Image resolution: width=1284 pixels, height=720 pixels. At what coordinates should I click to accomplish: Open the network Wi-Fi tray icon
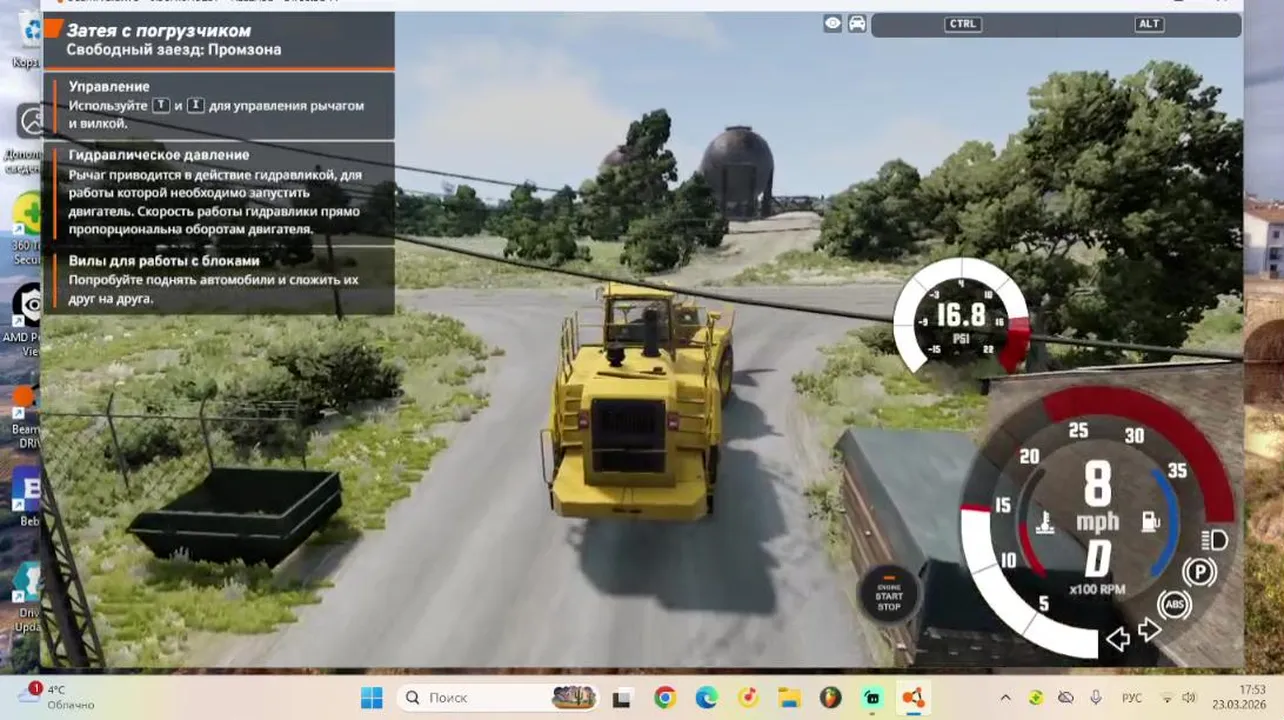click(1166, 697)
